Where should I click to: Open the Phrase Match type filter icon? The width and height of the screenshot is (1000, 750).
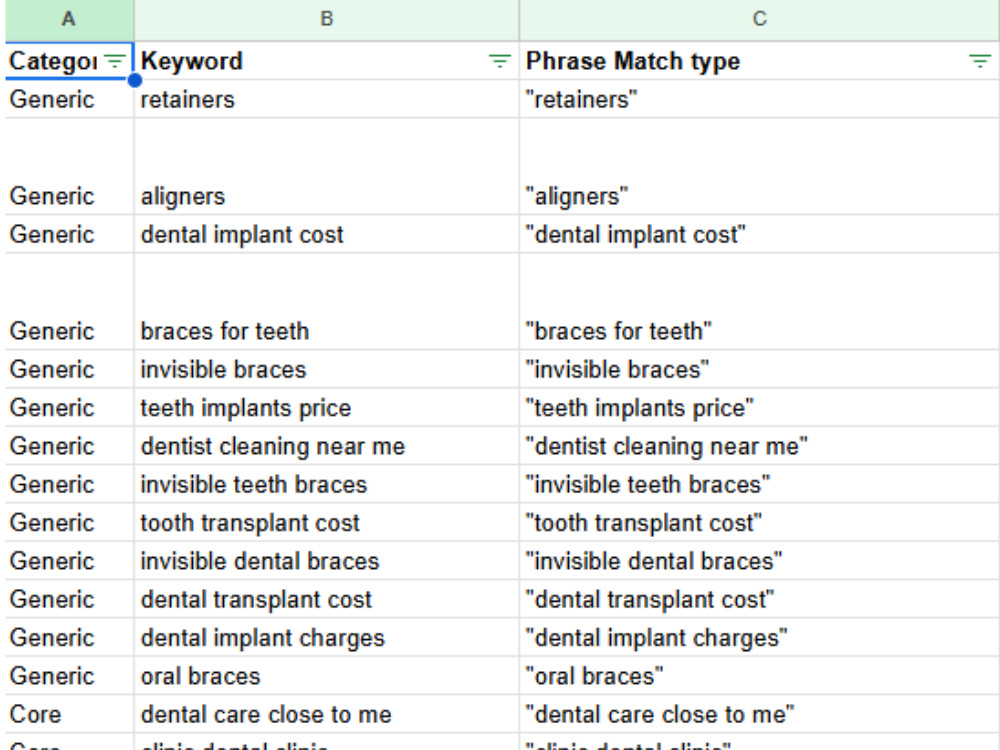click(x=980, y=61)
